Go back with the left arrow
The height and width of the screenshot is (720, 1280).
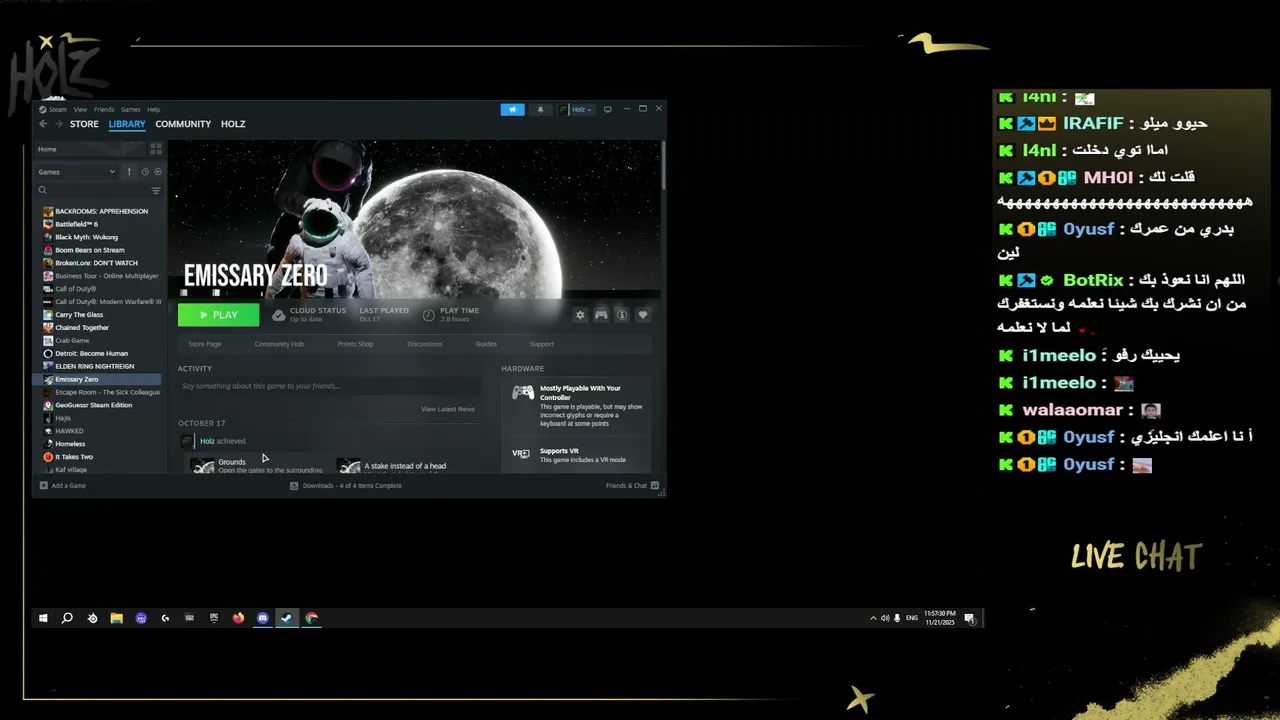click(x=43, y=124)
